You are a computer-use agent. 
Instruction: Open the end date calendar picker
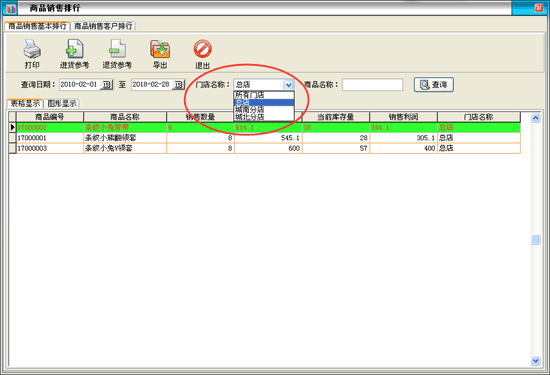(x=179, y=85)
